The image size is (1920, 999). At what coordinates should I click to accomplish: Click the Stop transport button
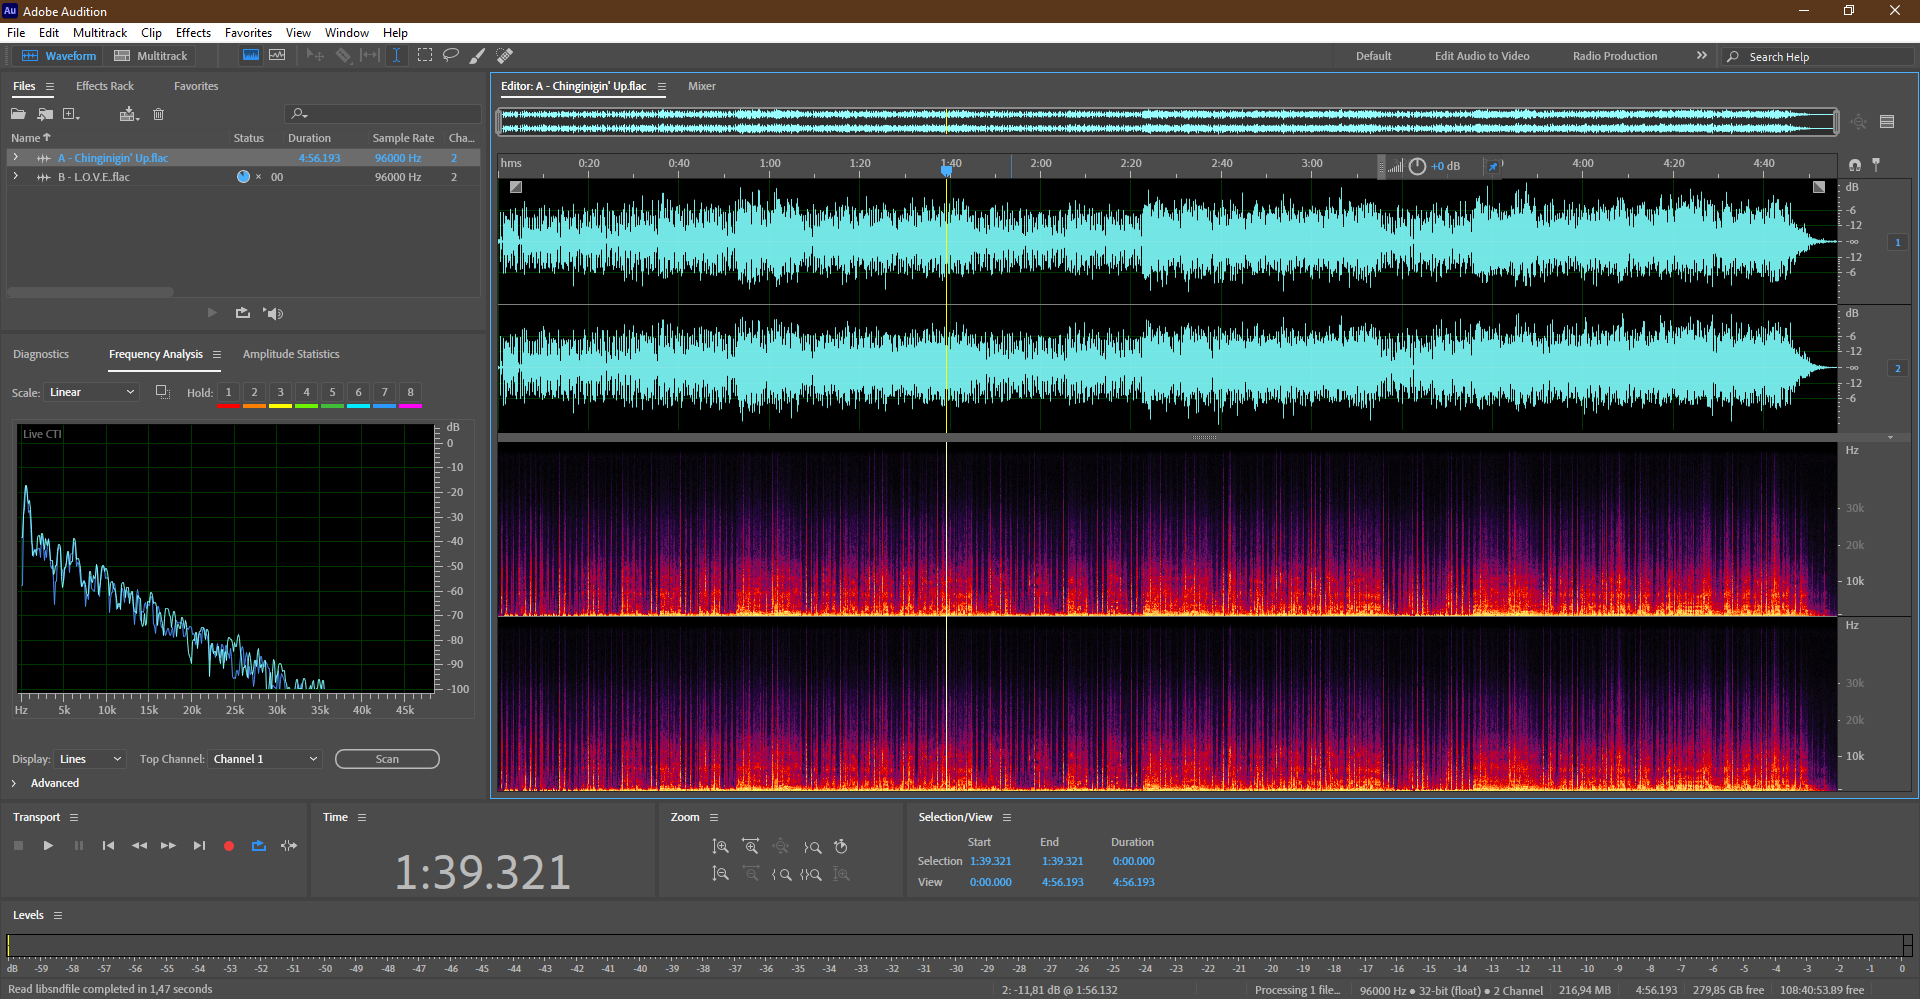point(18,846)
